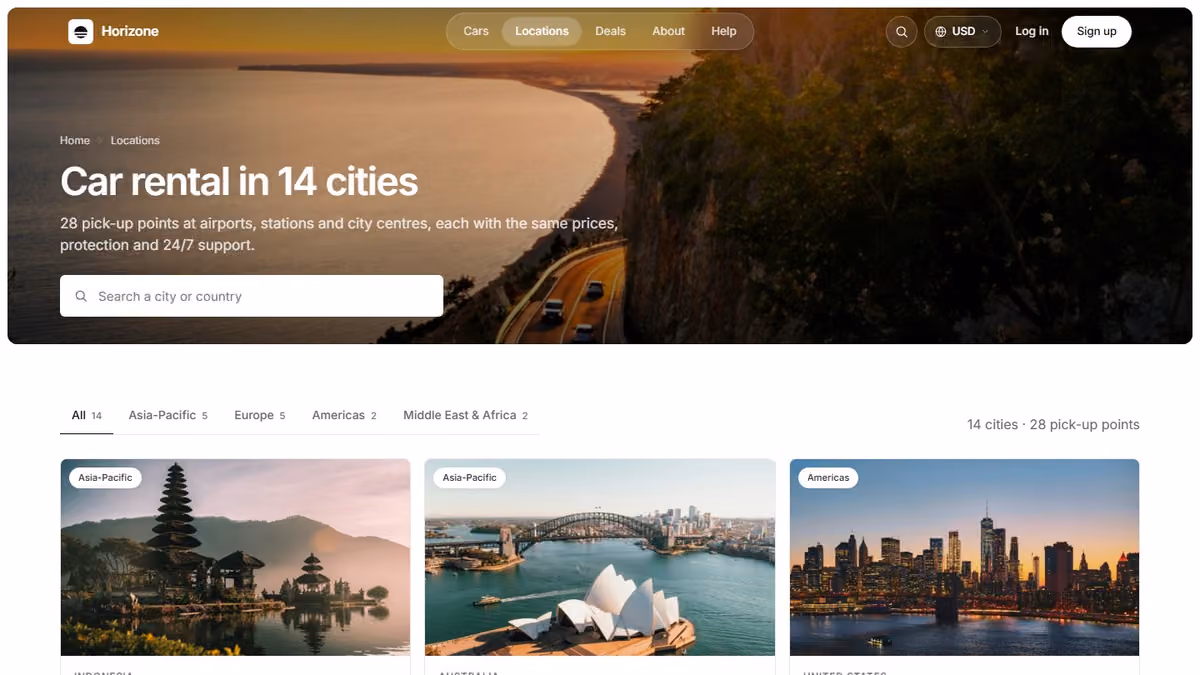Follow the Home breadcrumb link
The width and height of the screenshot is (1200, 675).
point(75,140)
